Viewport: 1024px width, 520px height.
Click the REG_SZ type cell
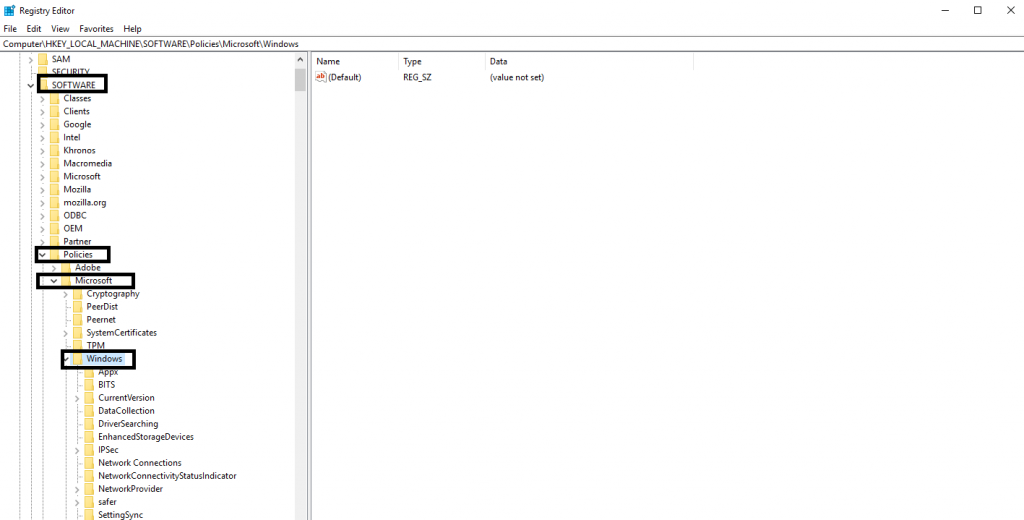[x=417, y=77]
